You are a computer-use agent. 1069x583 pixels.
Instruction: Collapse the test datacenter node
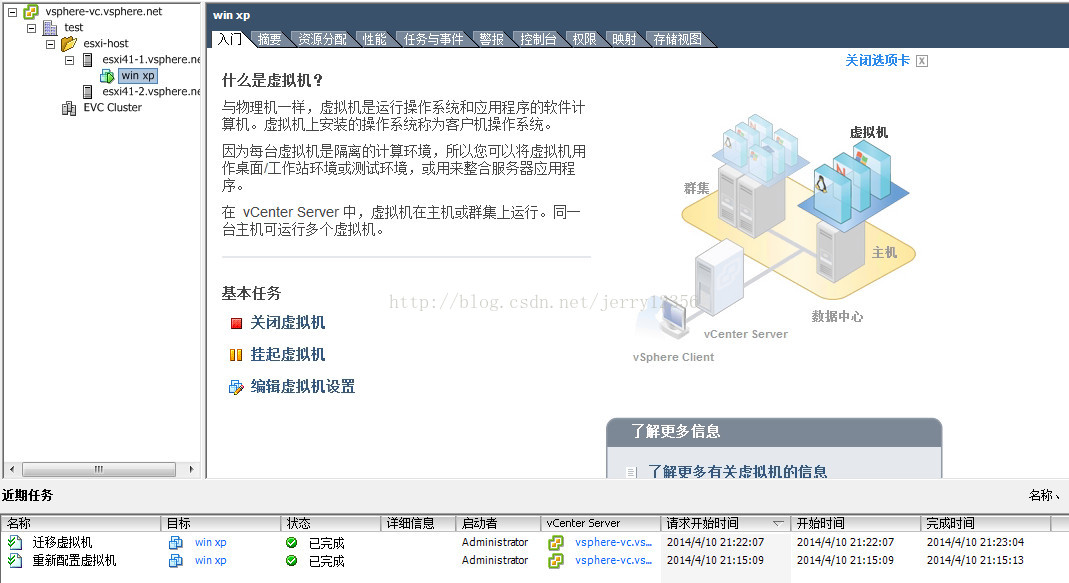click(x=31, y=28)
